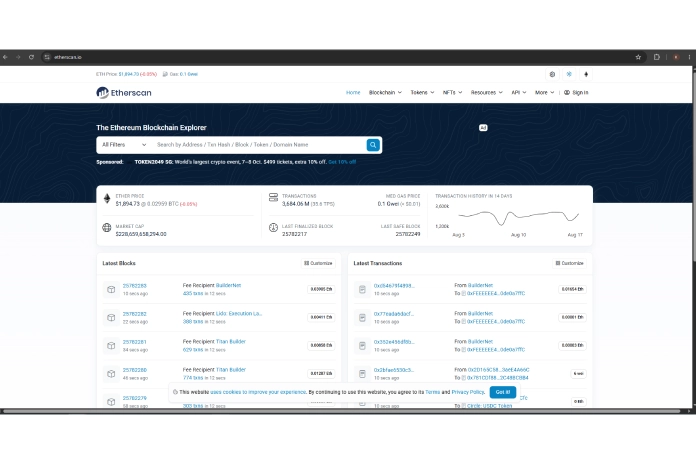
Task: Click the block cube icon for 25782280
Action: pos(111,373)
